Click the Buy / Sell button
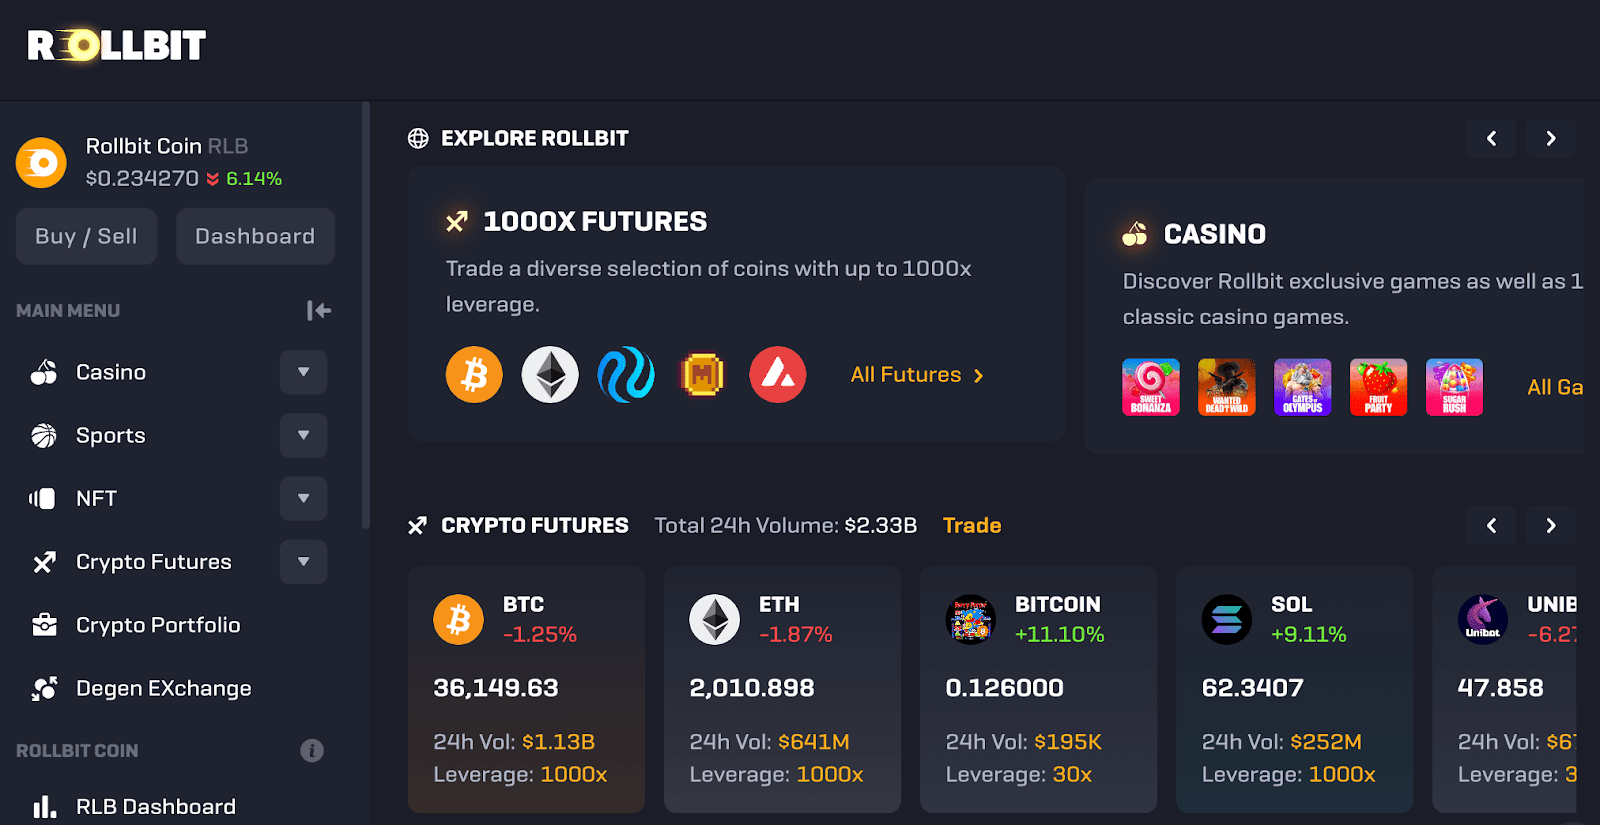This screenshot has width=1600, height=825. (x=86, y=236)
